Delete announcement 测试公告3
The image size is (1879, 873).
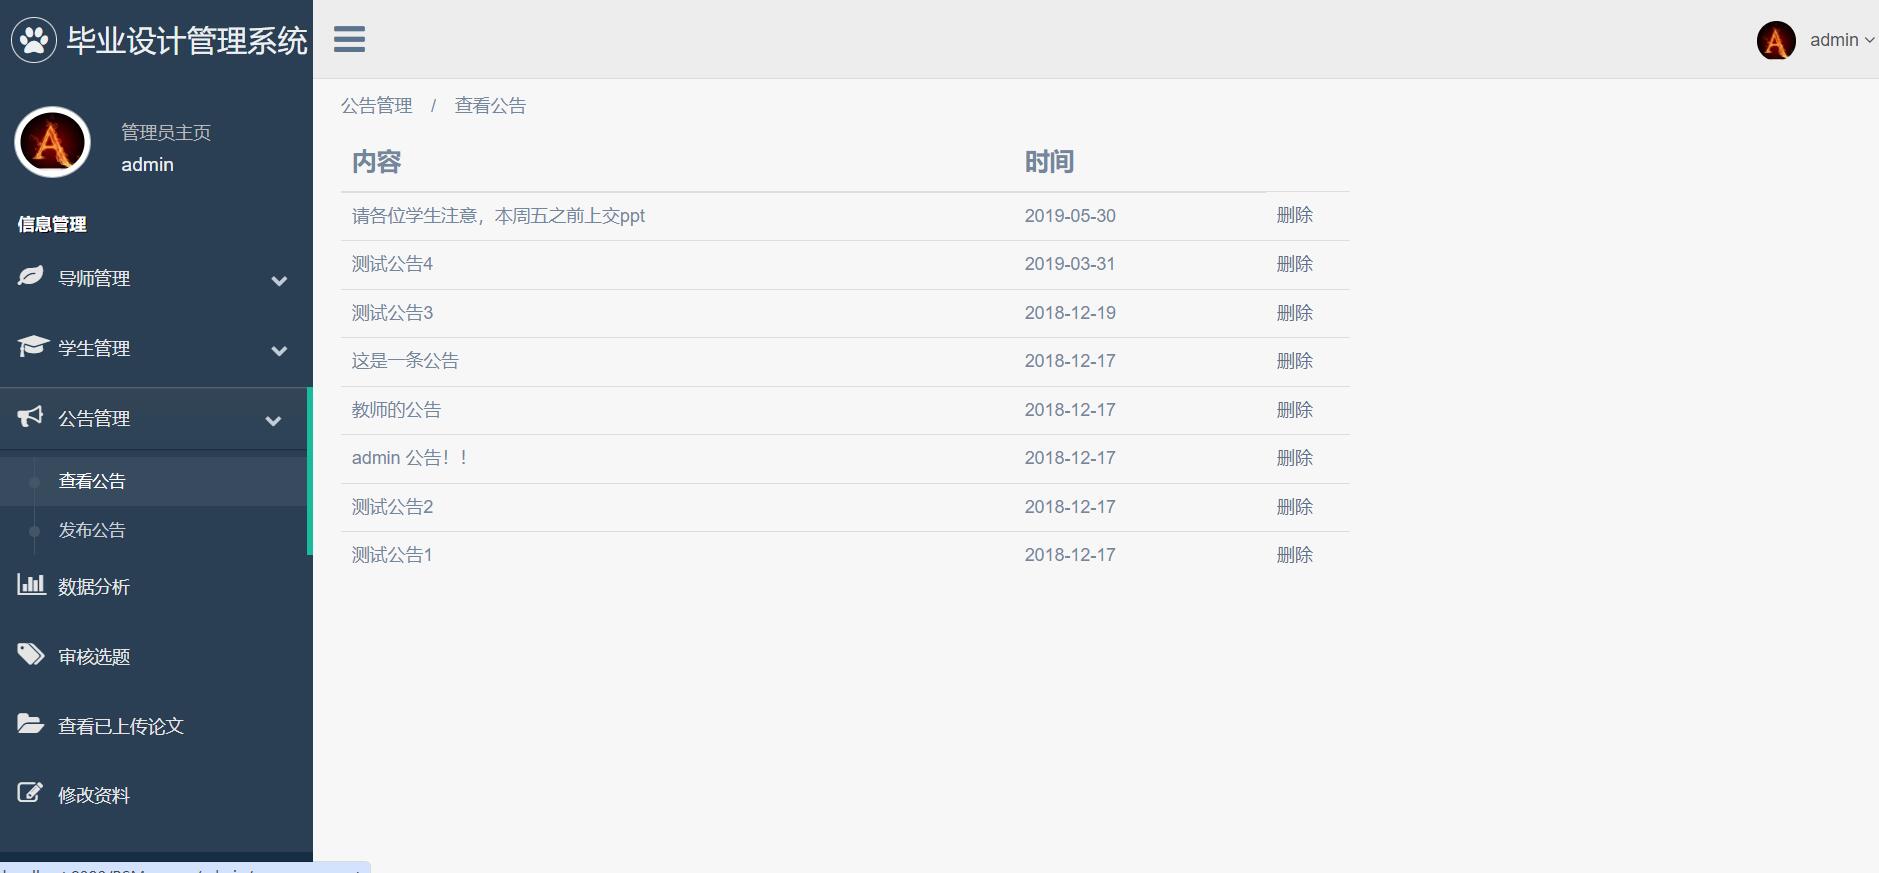[x=1295, y=313]
